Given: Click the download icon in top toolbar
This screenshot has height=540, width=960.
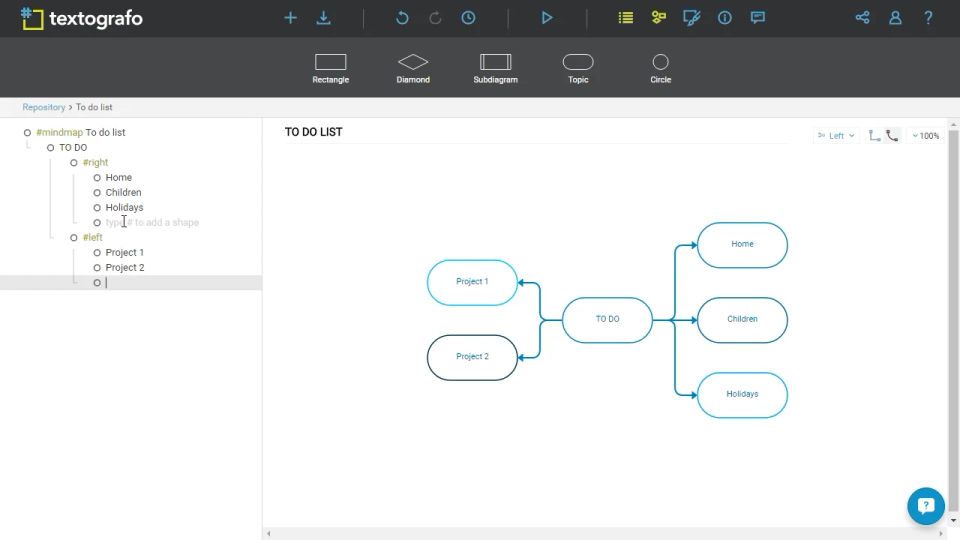Looking at the screenshot, I should tap(323, 18).
